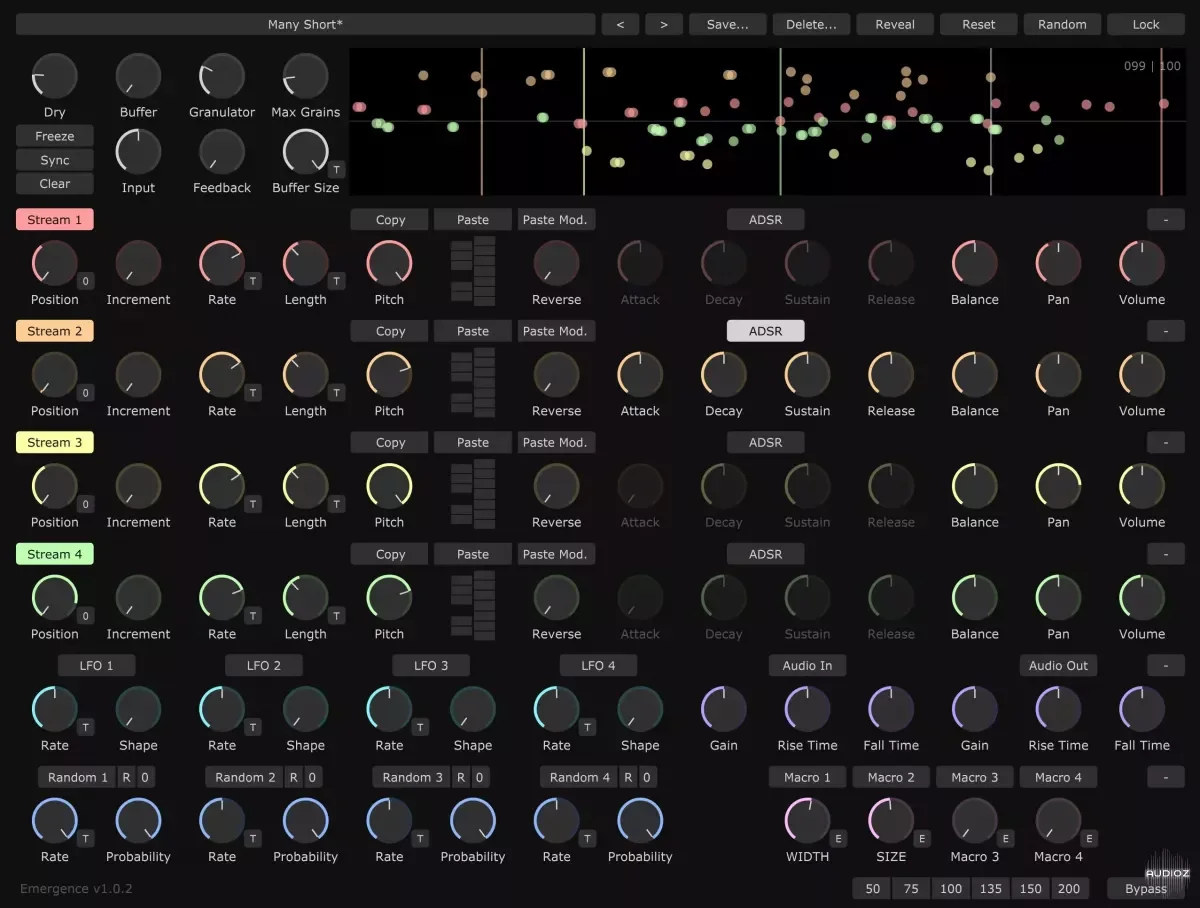Set the UI scale to 135
This screenshot has width=1200, height=908.
[991, 888]
